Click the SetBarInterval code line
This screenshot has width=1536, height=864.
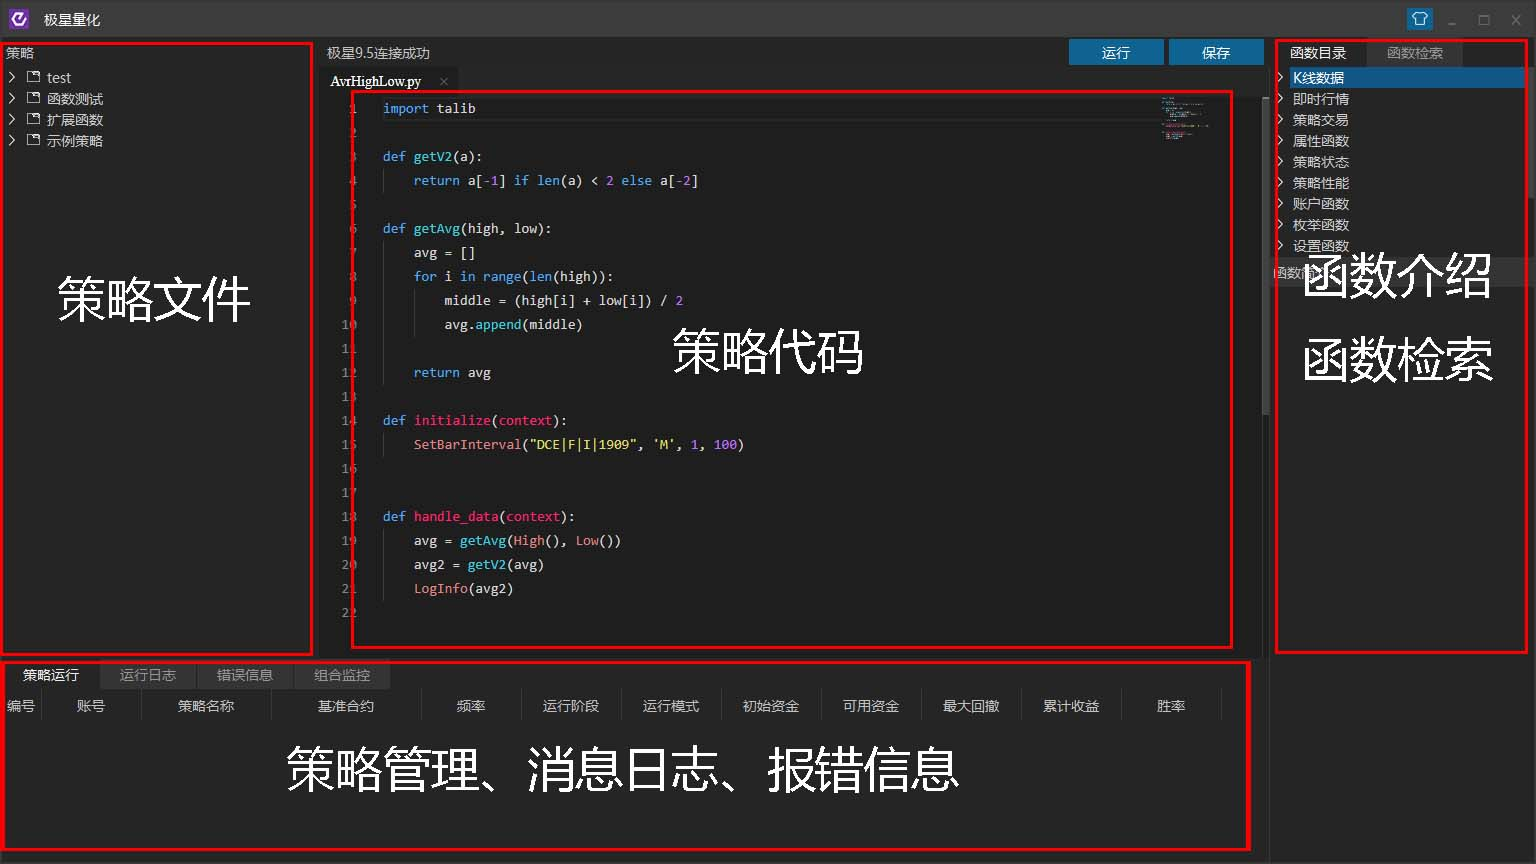pyautogui.click(x=579, y=444)
